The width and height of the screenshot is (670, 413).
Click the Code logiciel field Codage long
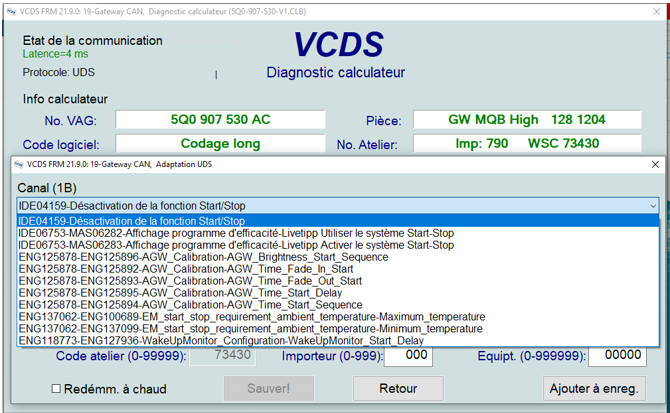[220, 144]
